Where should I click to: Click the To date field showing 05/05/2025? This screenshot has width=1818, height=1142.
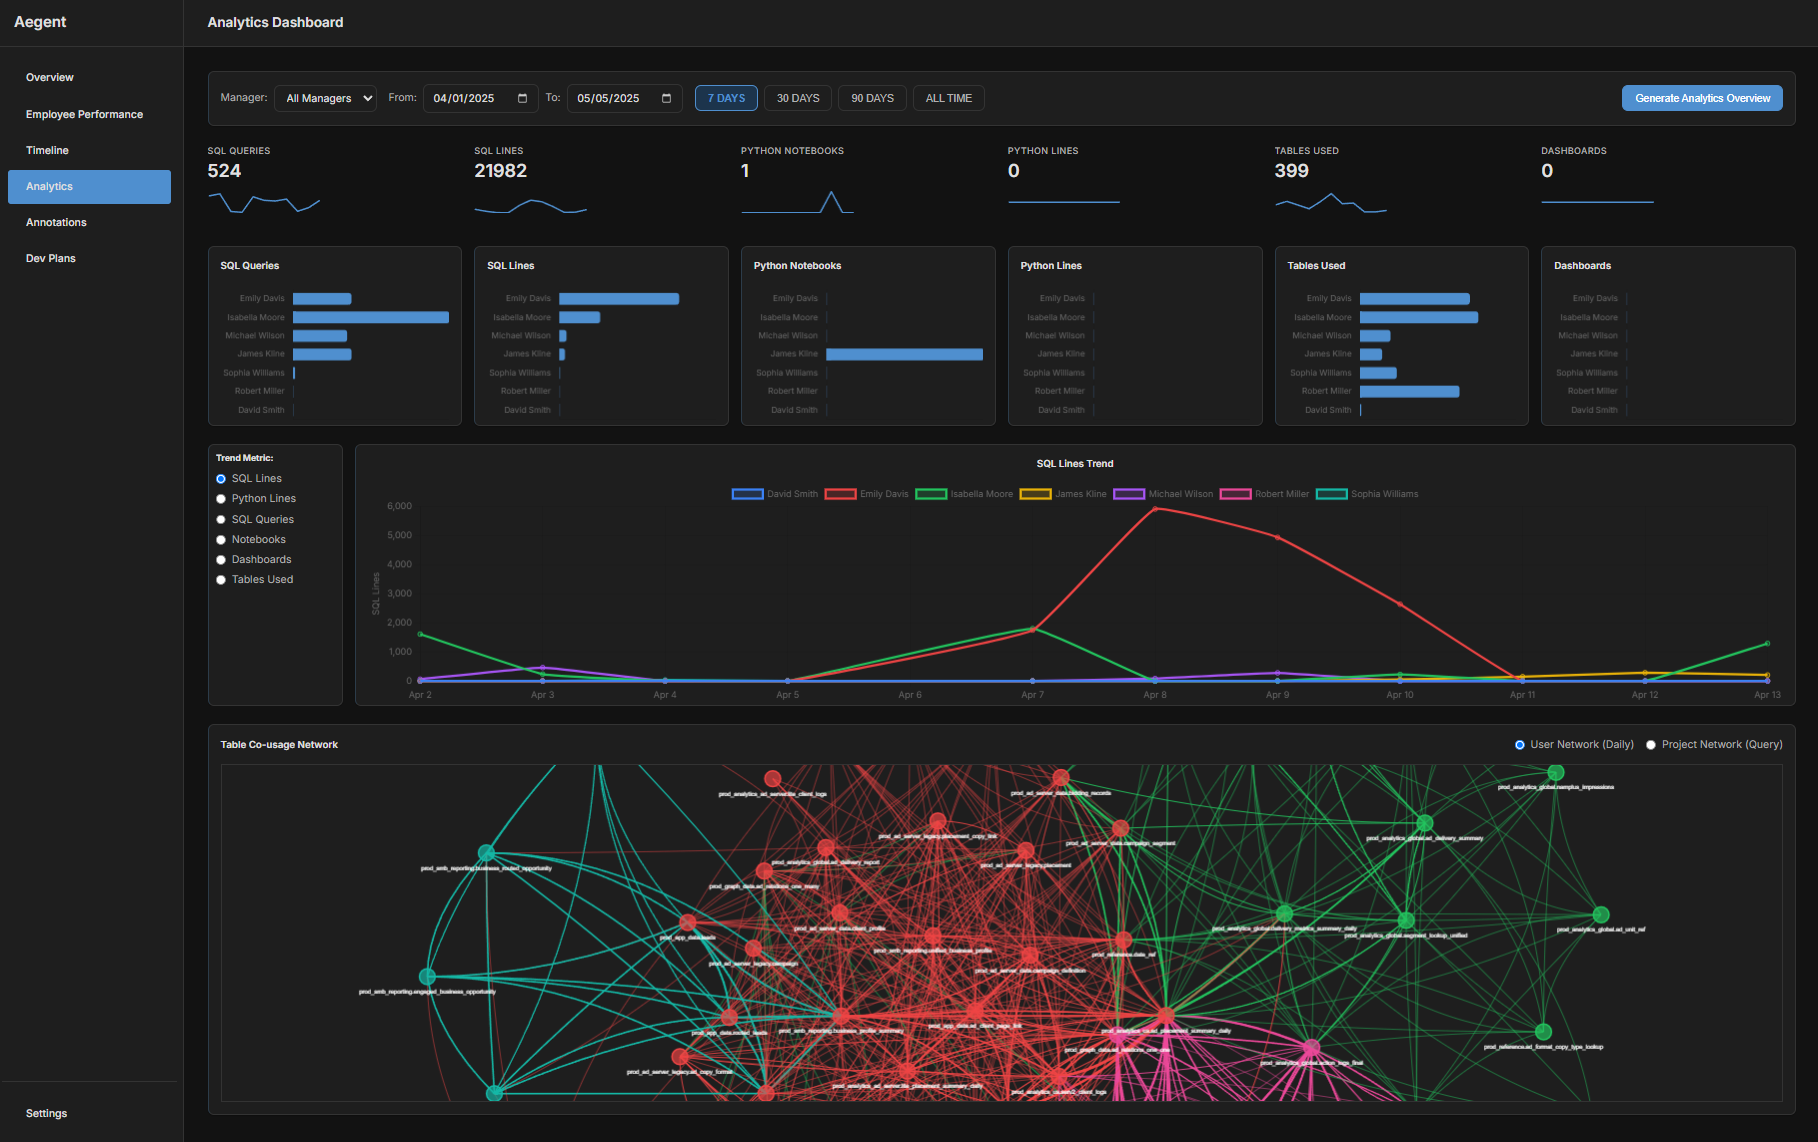pyautogui.click(x=612, y=98)
